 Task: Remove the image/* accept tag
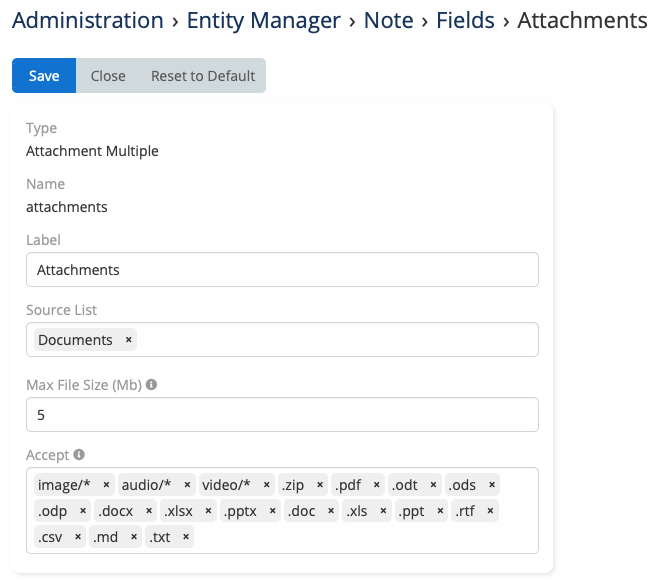coord(106,485)
